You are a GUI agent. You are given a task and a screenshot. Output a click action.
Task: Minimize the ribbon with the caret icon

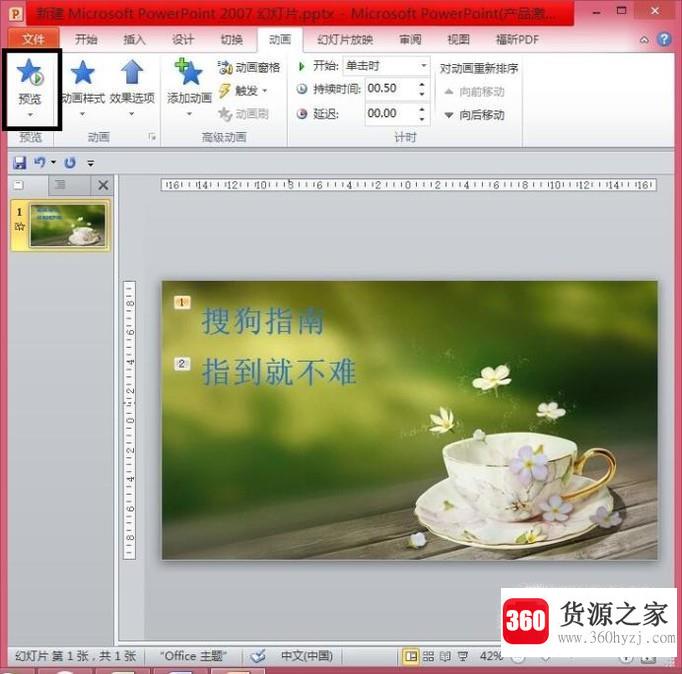pos(644,40)
